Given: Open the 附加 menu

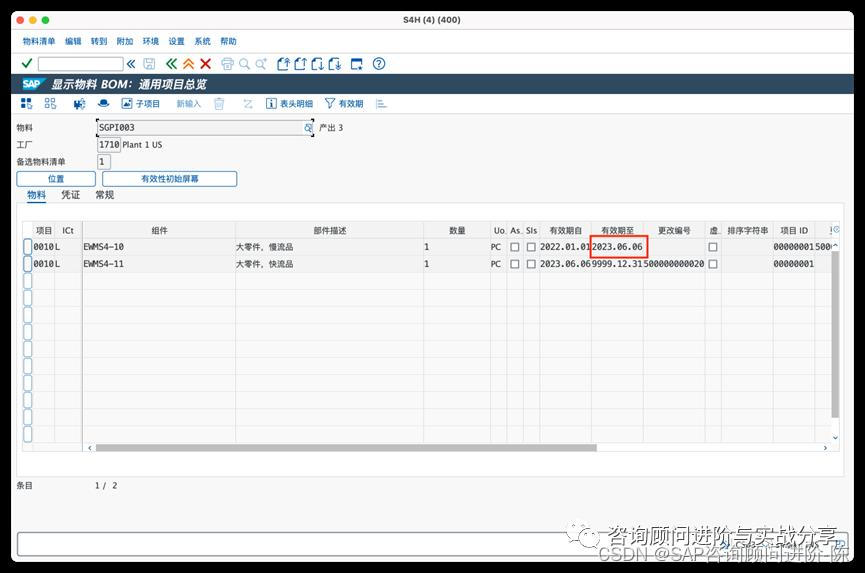Looking at the screenshot, I should (125, 41).
